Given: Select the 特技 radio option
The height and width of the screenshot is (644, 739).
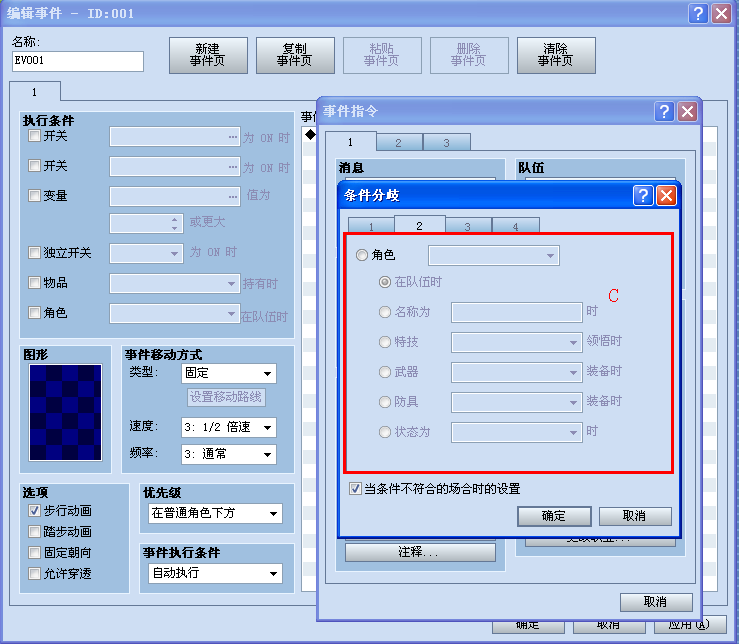Looking at the screenshot, I should (385, 342).
